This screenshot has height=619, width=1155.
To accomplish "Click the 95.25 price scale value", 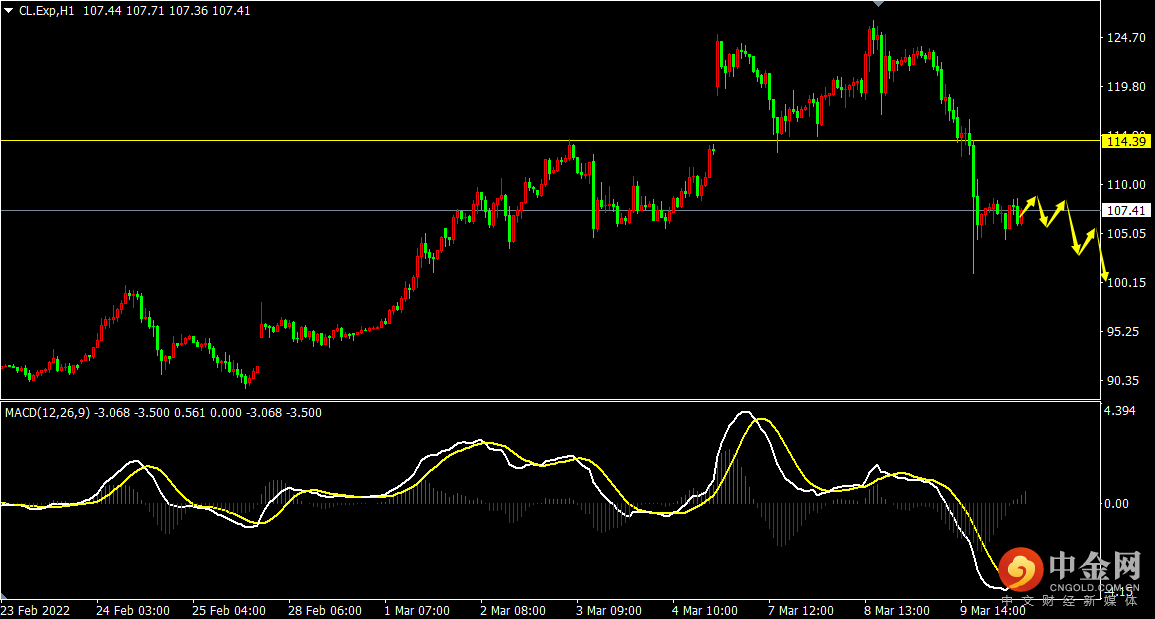I will click(1125, 332).
